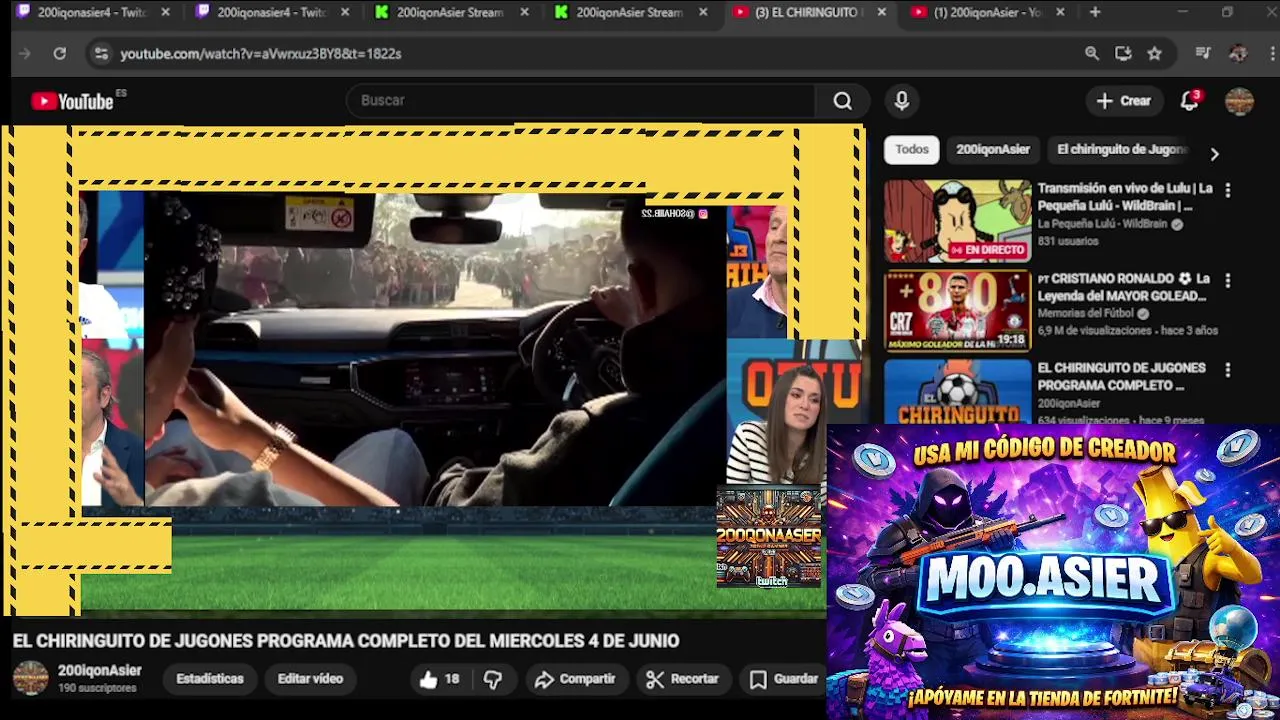Open the 200iqonAsier channel avatar below video
Image resolution: width=1280 pixels, height=720 pixels.
pos(30,678)
